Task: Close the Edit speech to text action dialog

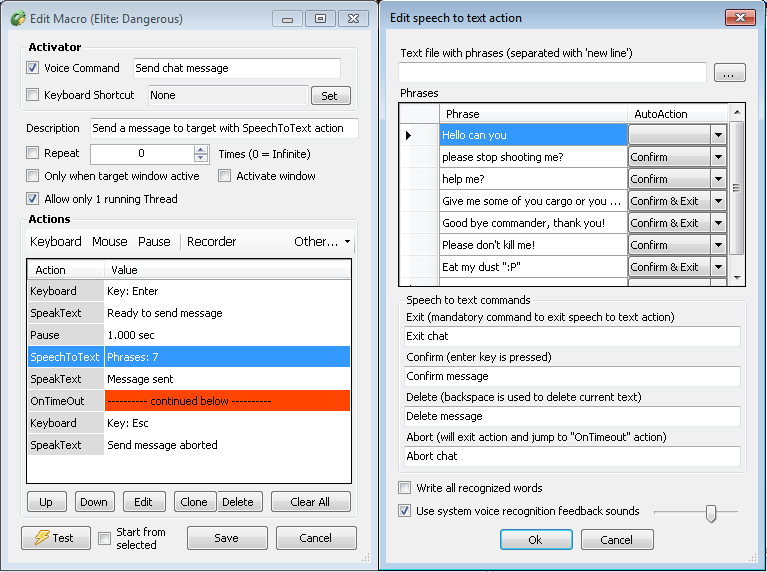Action: pyautogui.click(x=740, y=18)
